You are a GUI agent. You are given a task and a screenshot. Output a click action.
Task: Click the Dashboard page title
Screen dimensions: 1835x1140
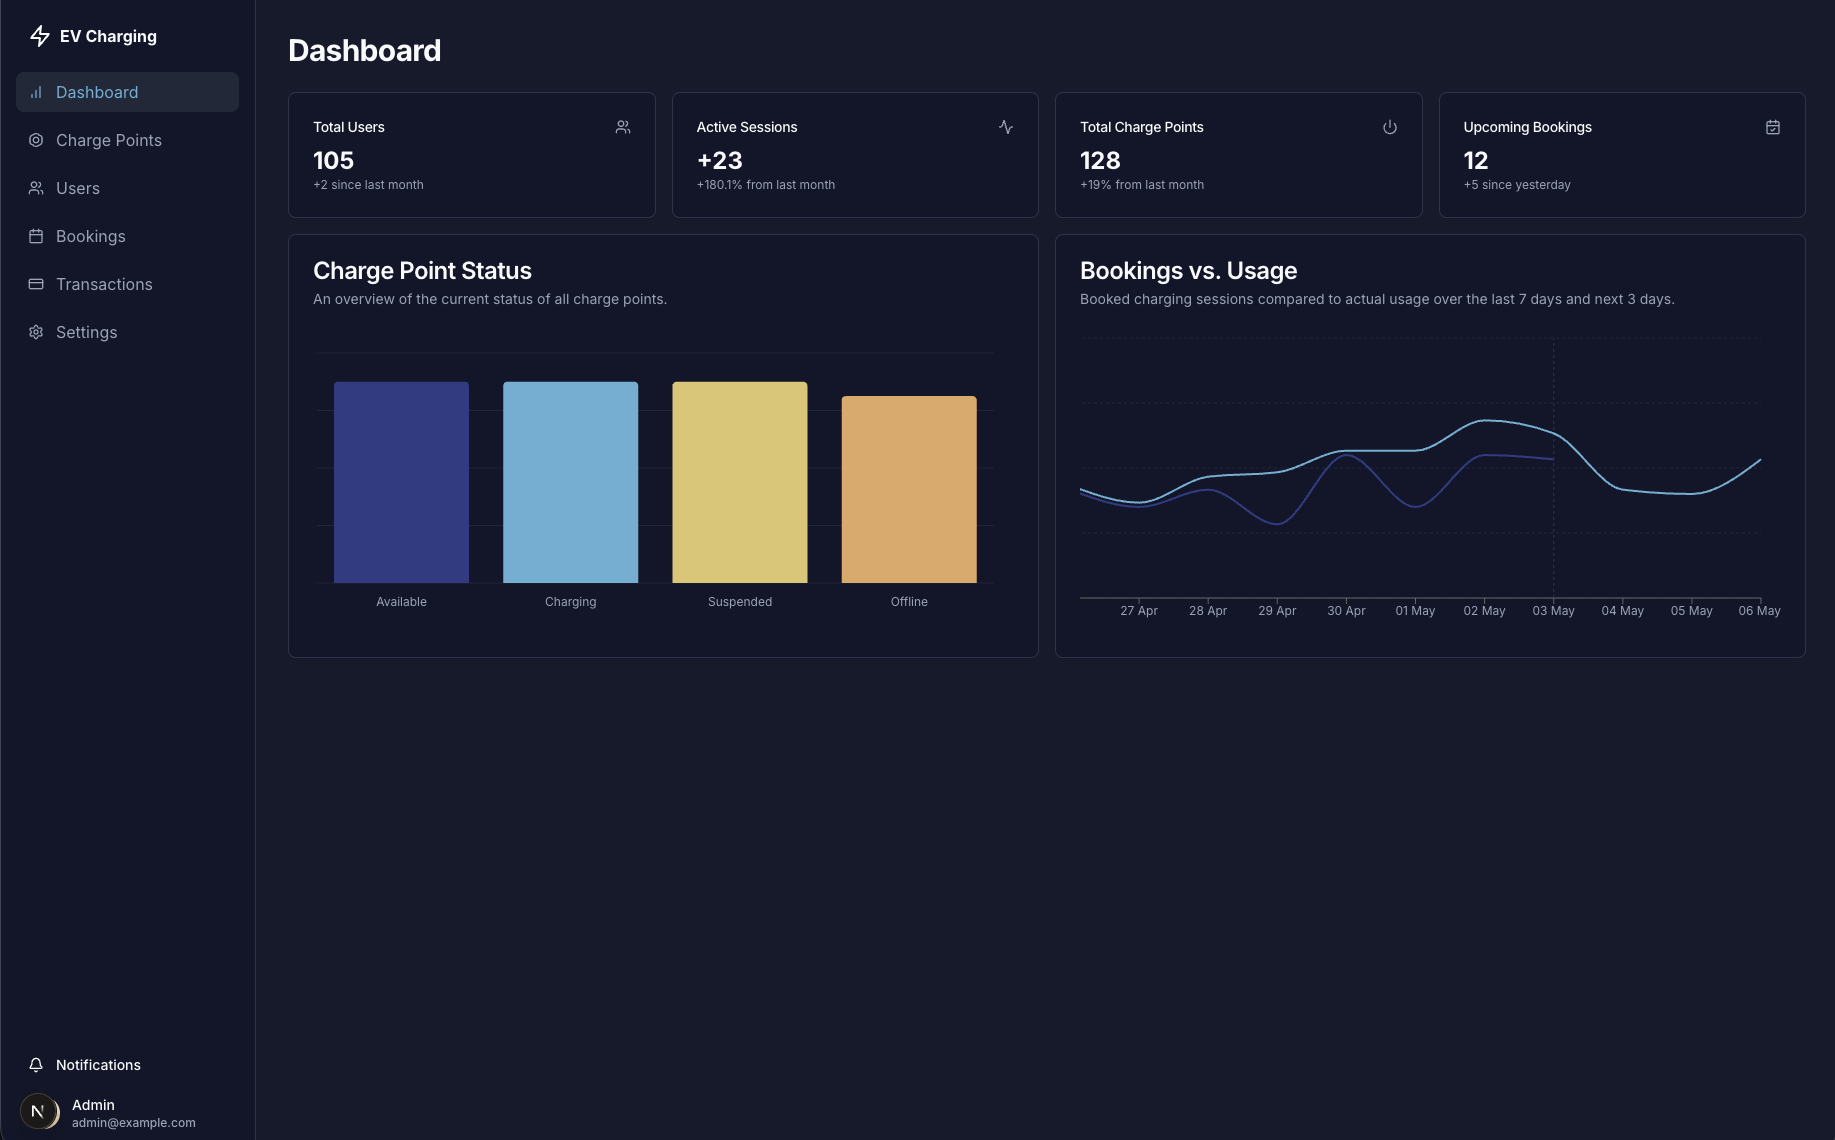tap(364, 51)
